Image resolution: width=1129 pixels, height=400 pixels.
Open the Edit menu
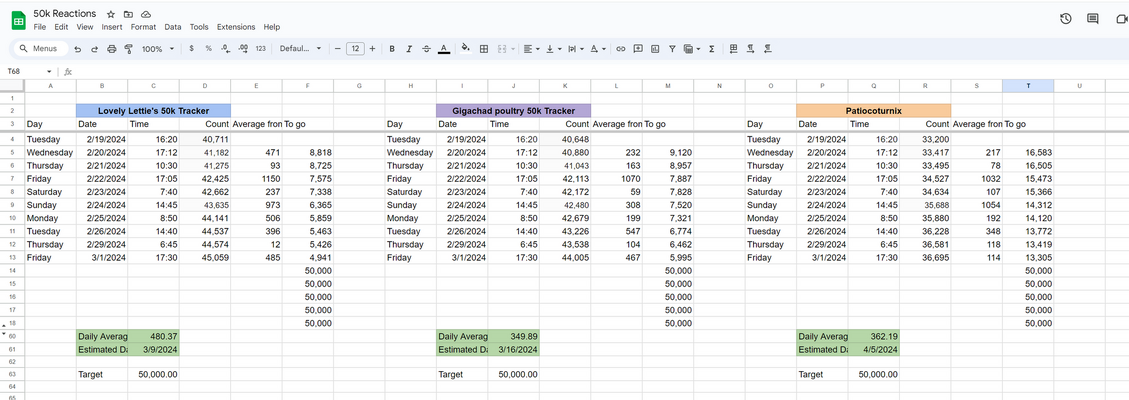[x=61, y=27]
